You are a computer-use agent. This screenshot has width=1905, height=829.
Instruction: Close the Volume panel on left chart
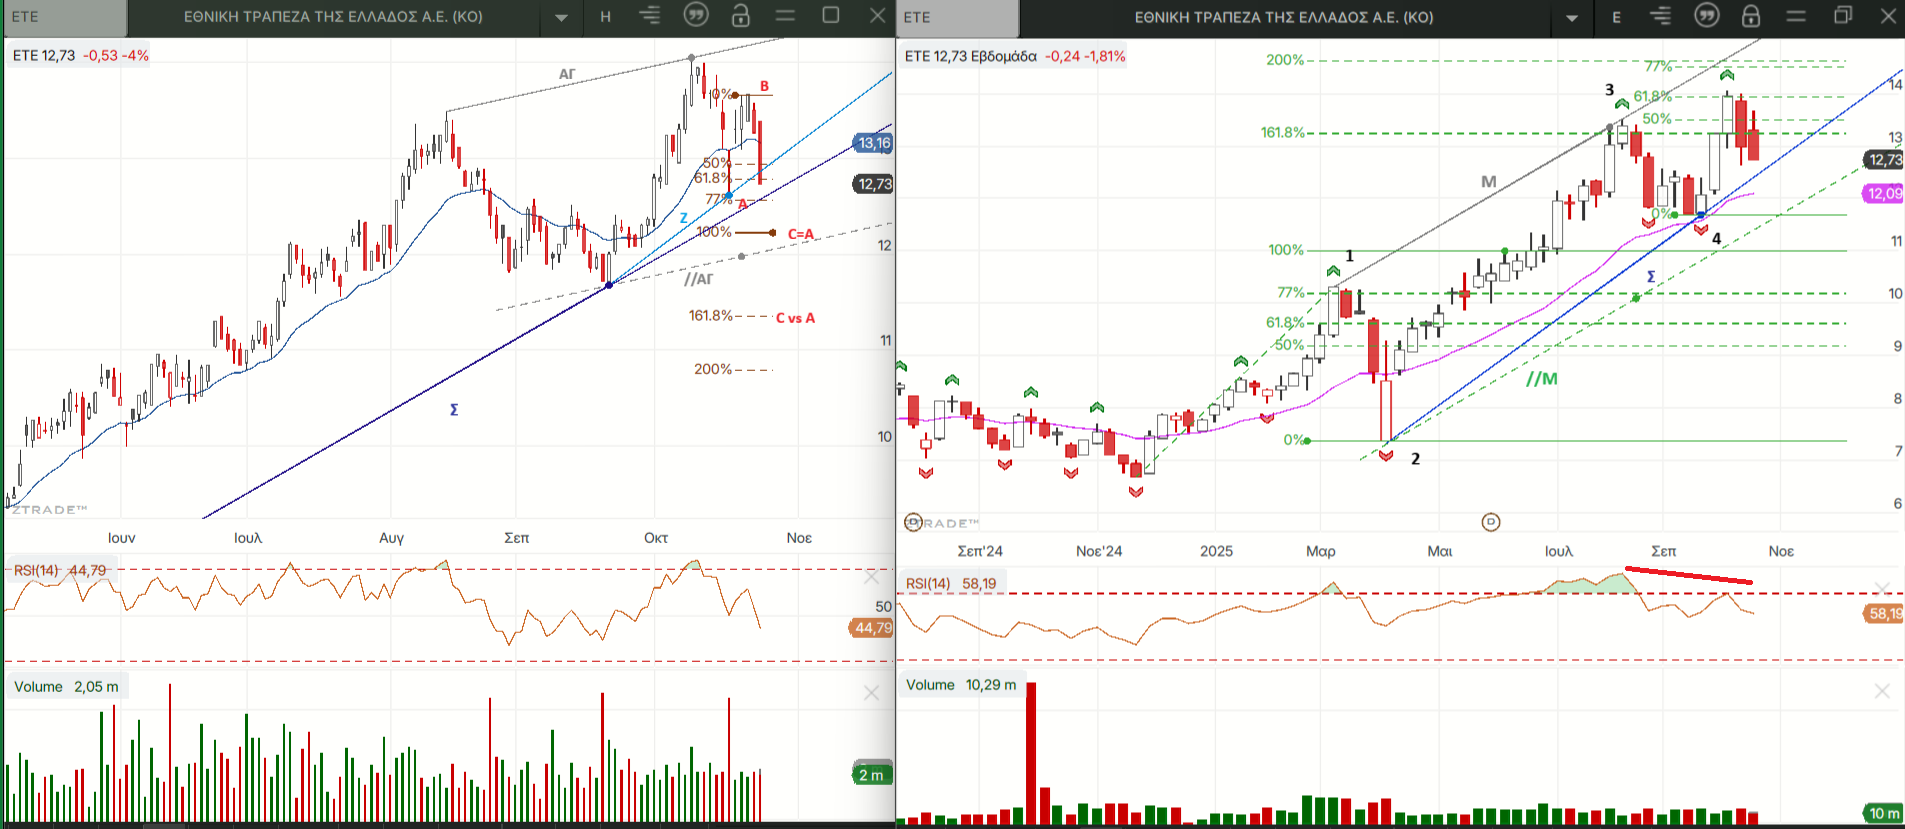[871, 693]
